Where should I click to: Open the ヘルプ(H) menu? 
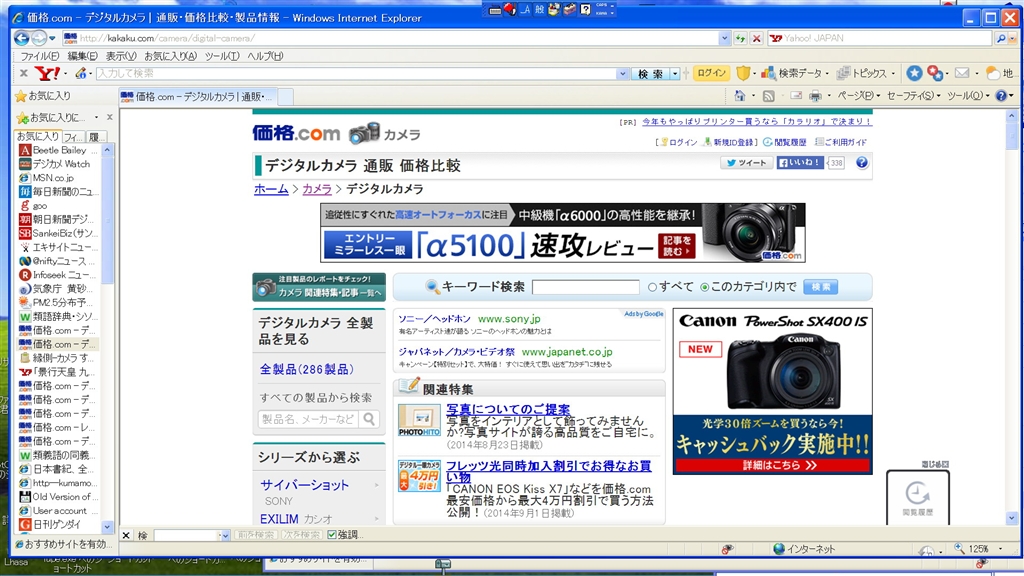(265, 56)
